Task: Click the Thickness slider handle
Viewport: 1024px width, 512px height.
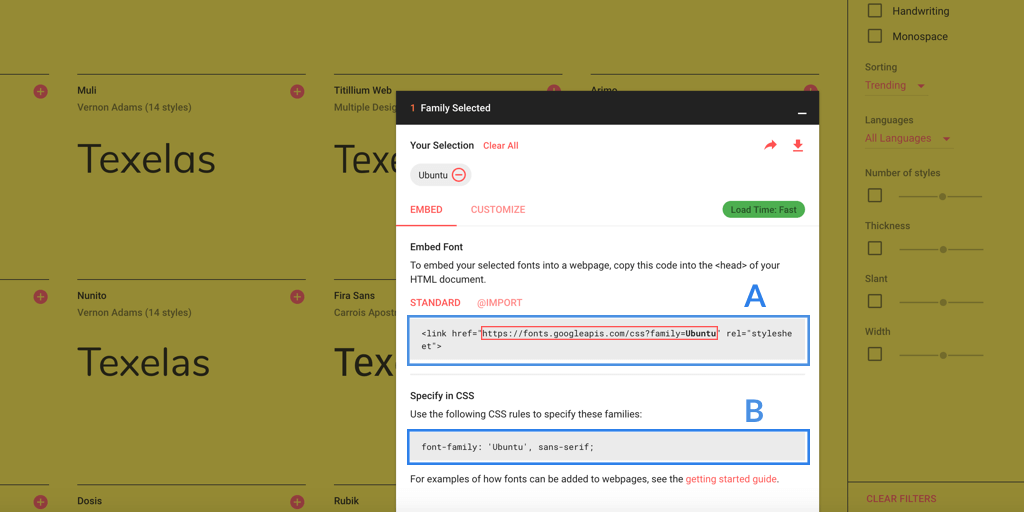Action: (942, 249)
